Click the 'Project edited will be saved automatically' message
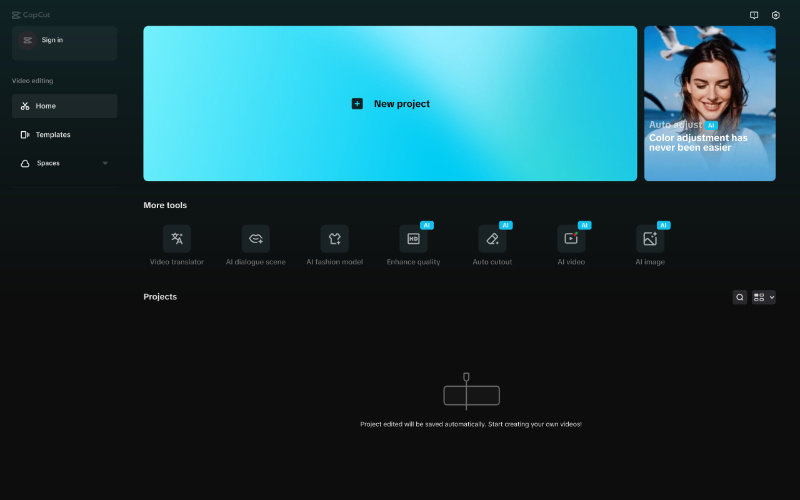 tap(471, 424)
